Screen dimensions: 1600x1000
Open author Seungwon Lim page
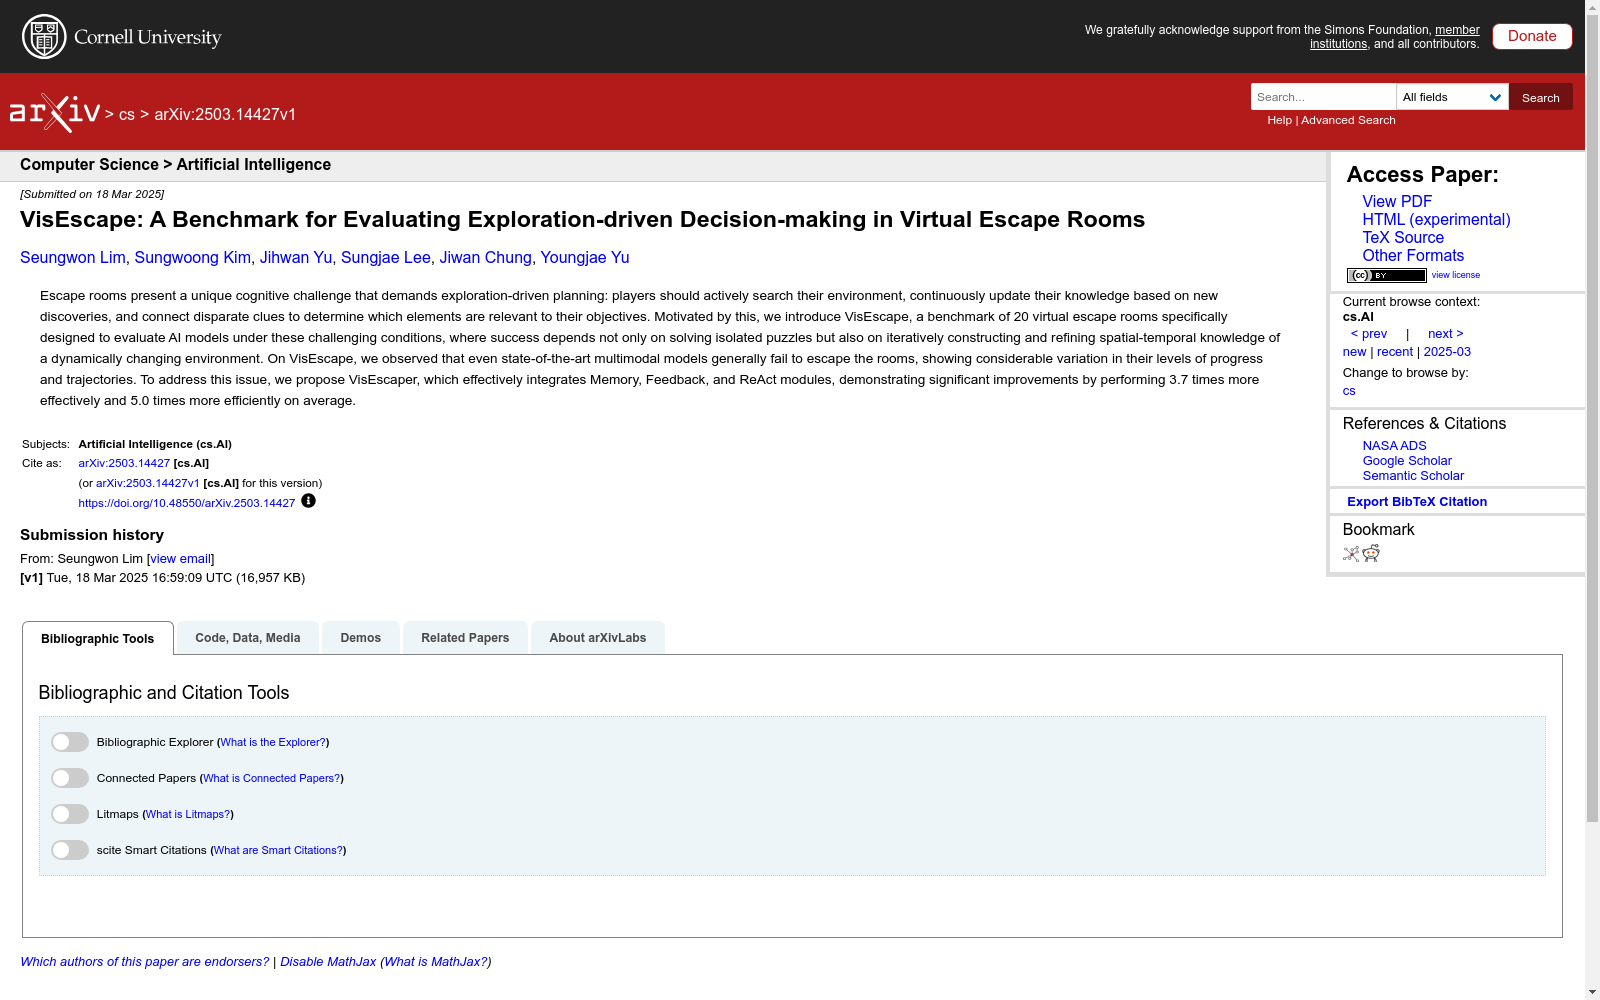pos(73,258)
